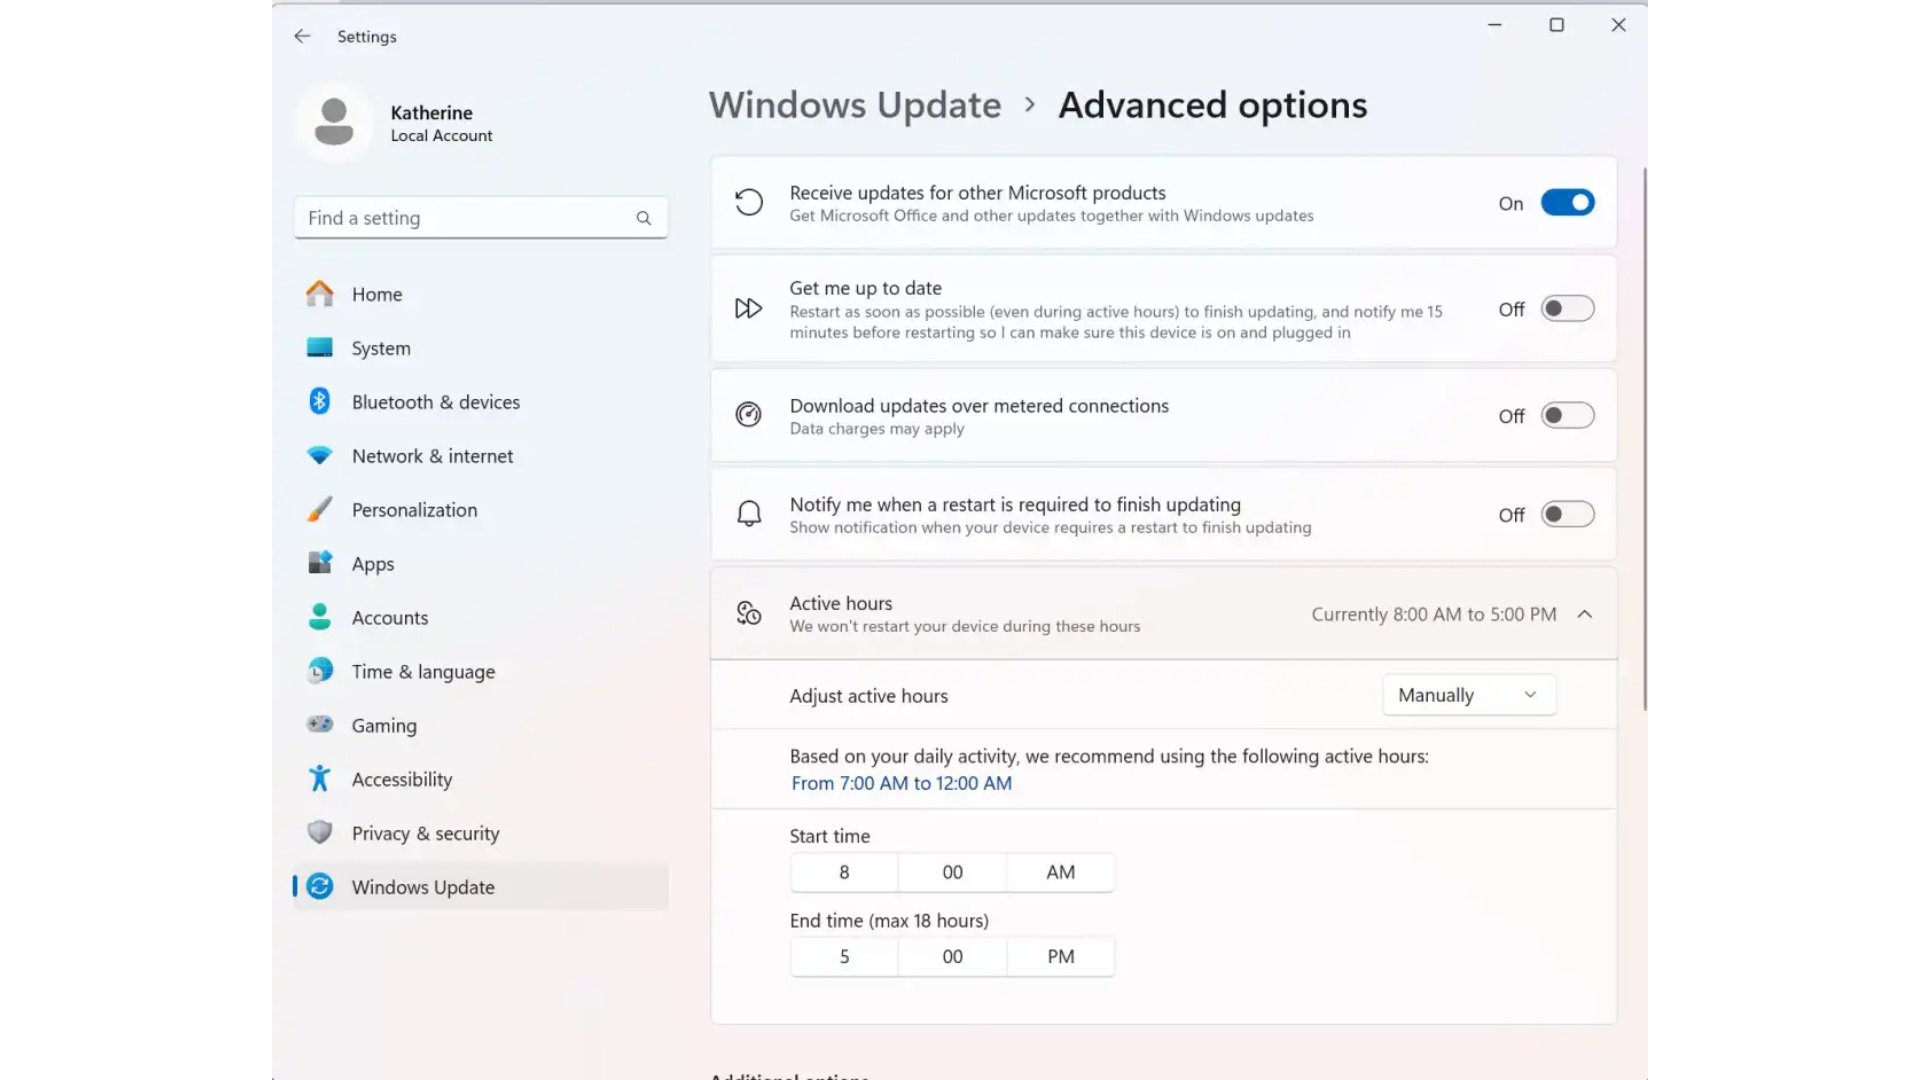Click the Gaming controller icon
Screen dimensions: 1920x1080
[319, 725]
